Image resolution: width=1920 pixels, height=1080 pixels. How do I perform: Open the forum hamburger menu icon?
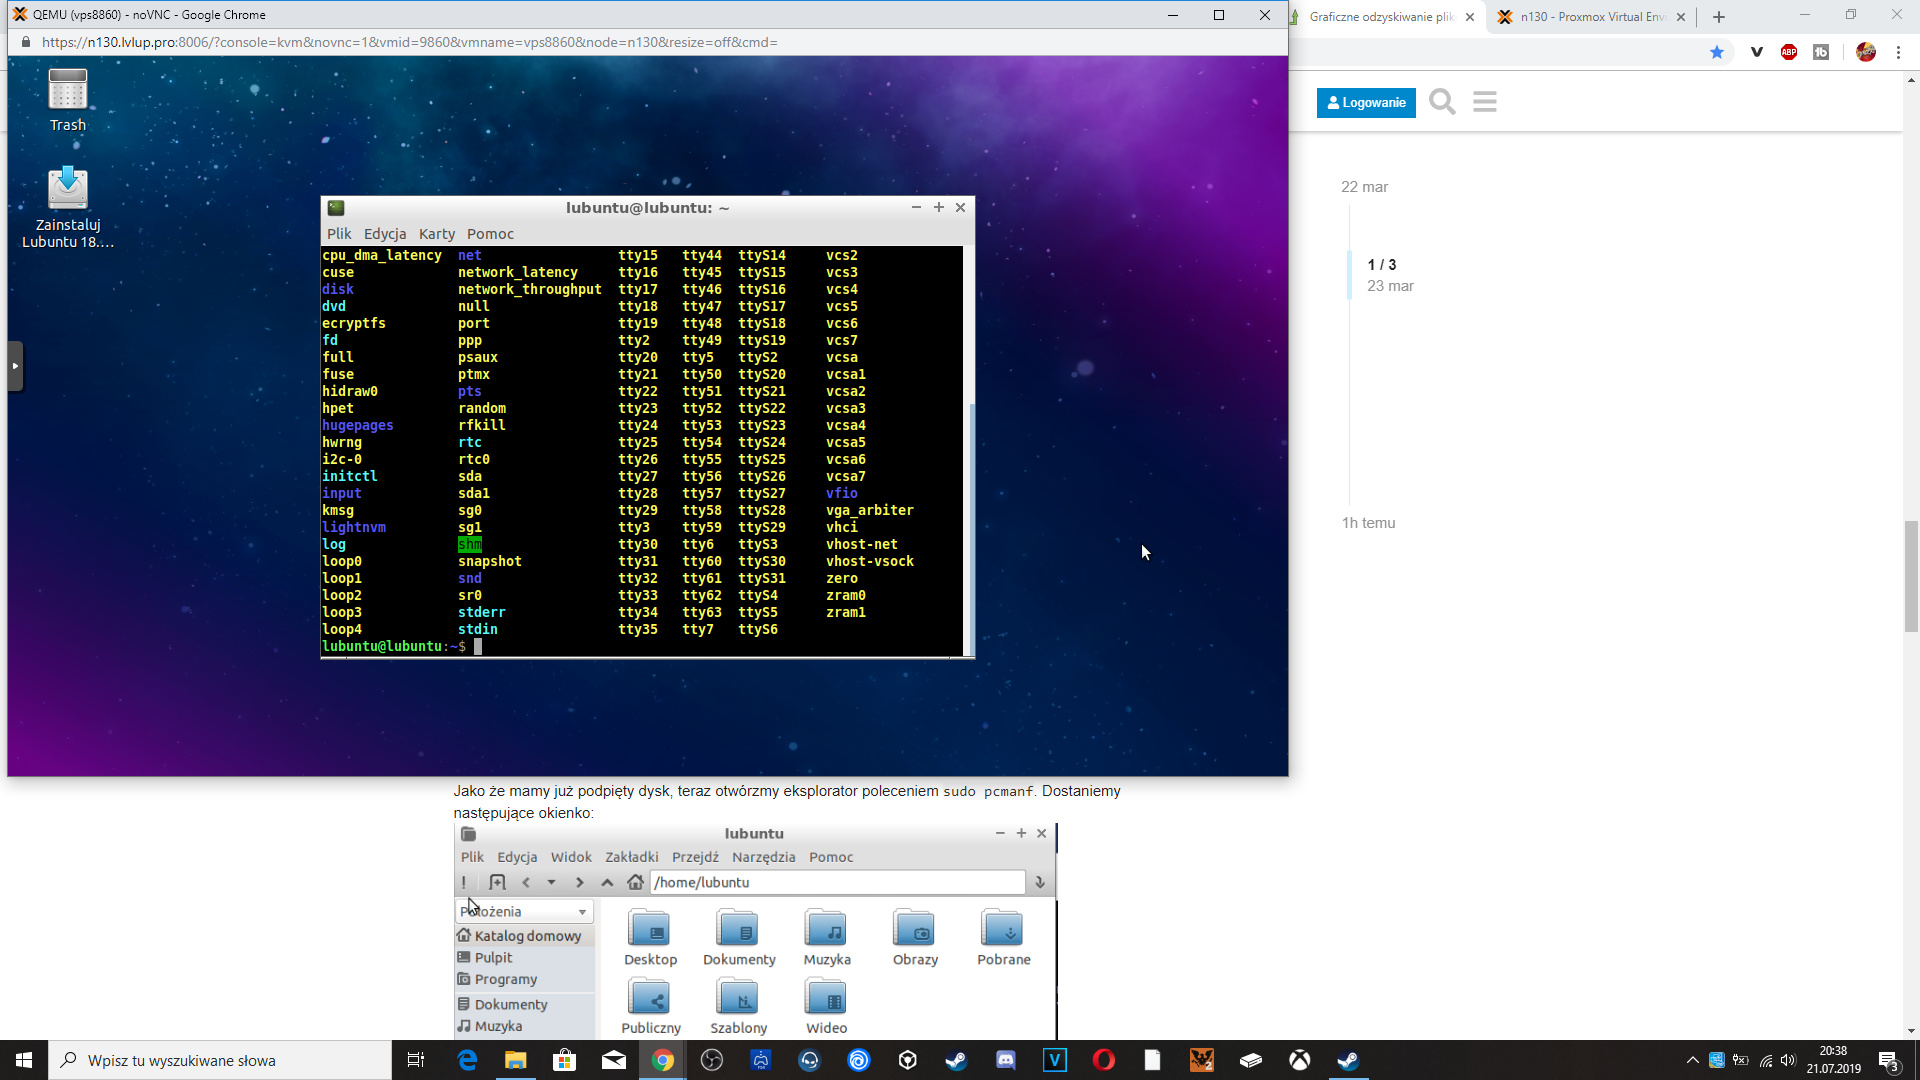(x=1485, y=102)
